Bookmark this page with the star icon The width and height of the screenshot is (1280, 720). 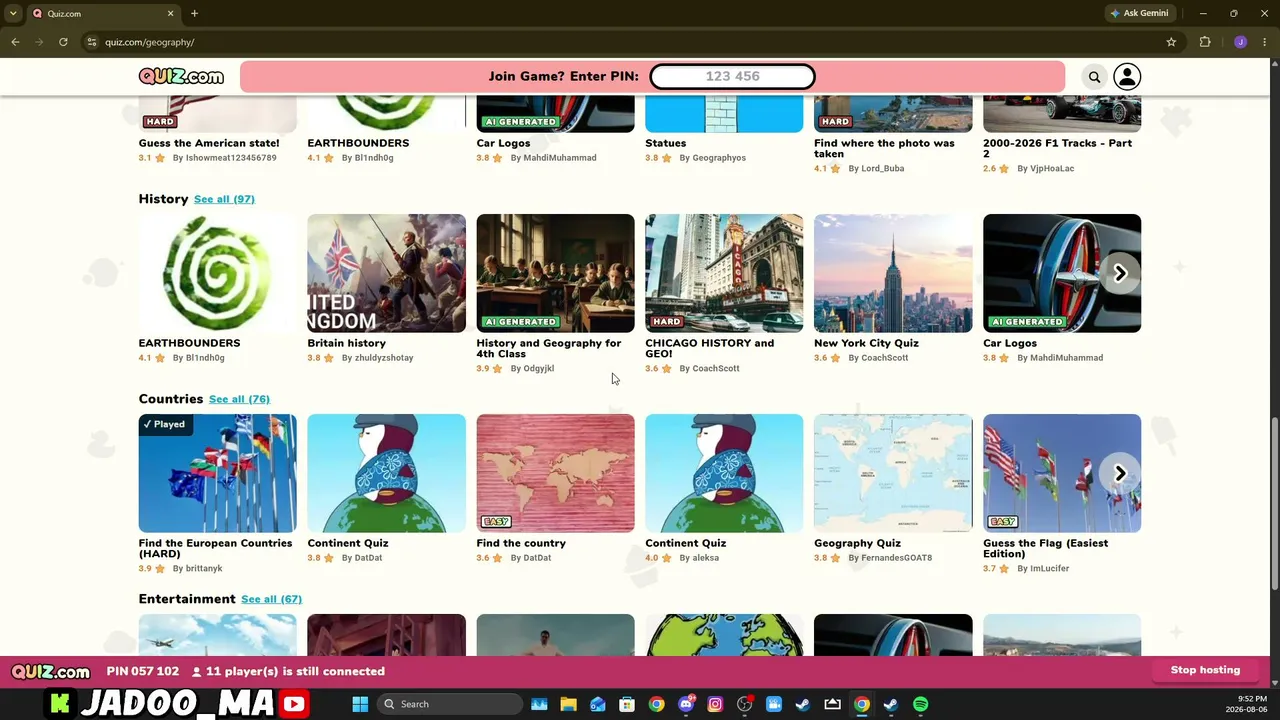tap(1171, 42)
